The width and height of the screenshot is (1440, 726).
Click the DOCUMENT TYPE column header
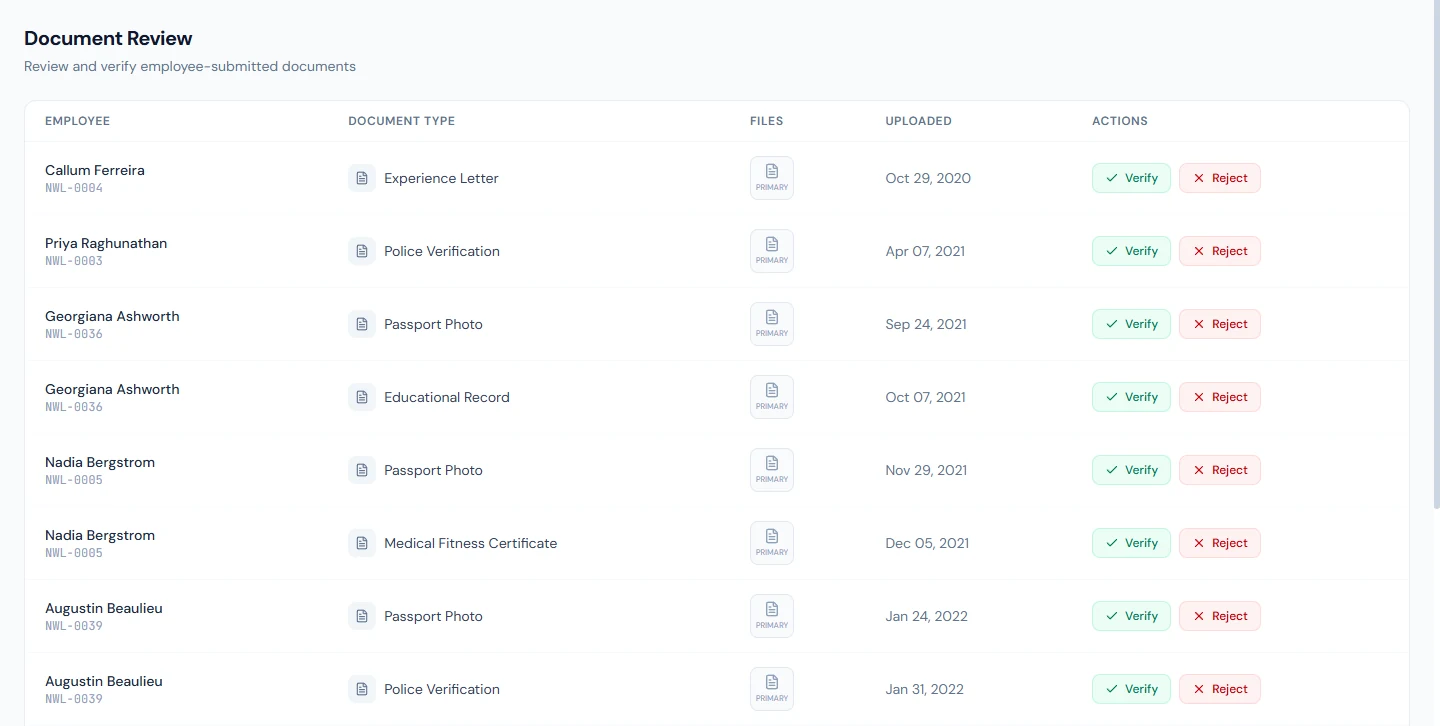click(401, 121)
